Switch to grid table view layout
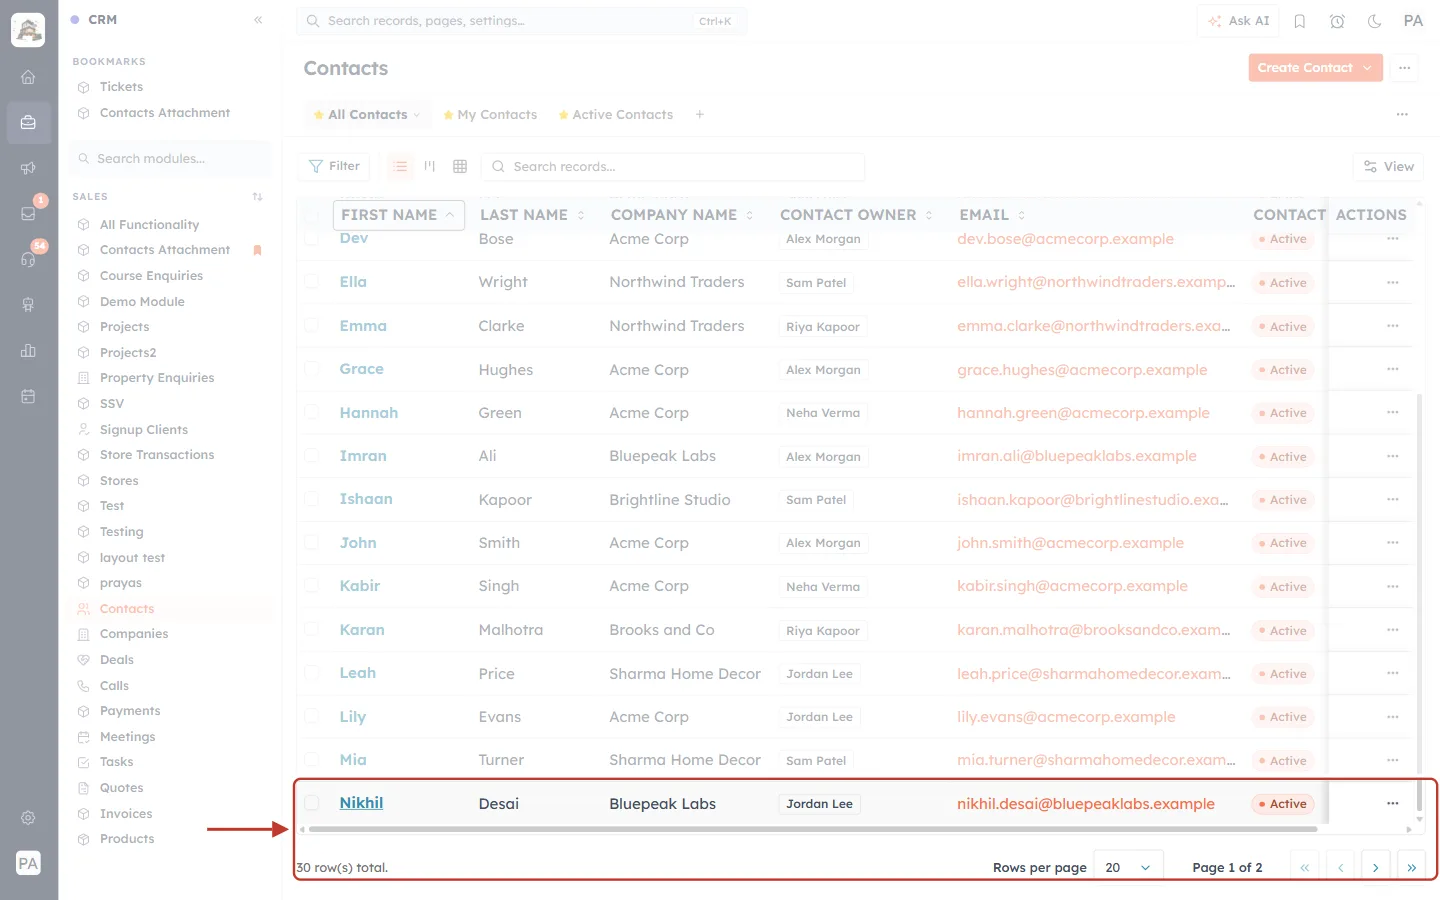The height and width of the screenshot is (900, 1440). coord(460,166)
